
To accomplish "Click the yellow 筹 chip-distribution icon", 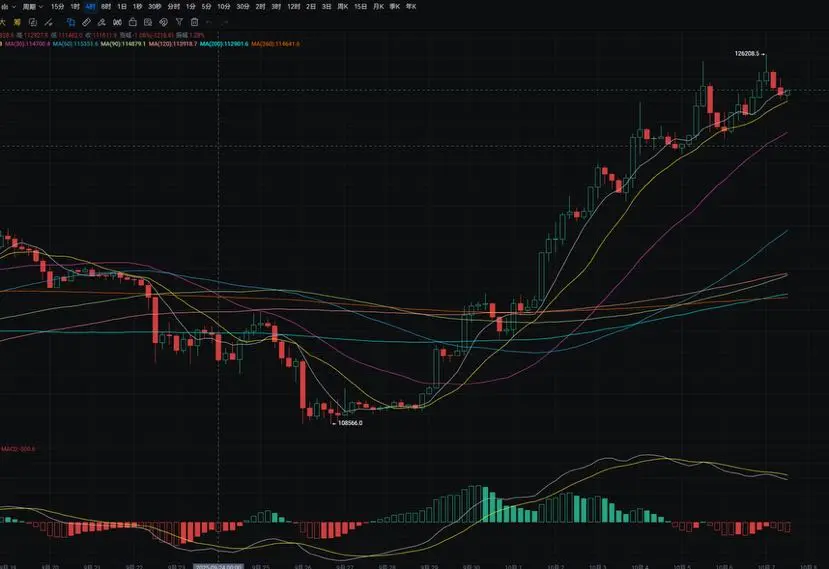I will tap(17, 22).
